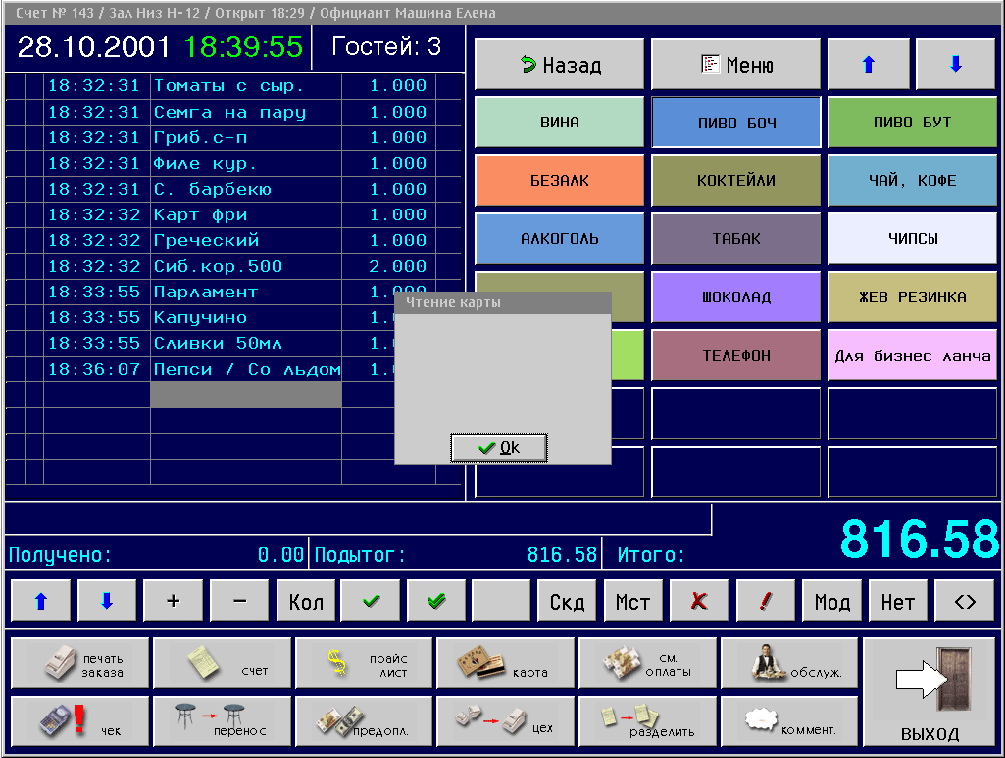Select the Греческий order row
The width and height of the screenshot is (1005, 758).
coord(245,240)
